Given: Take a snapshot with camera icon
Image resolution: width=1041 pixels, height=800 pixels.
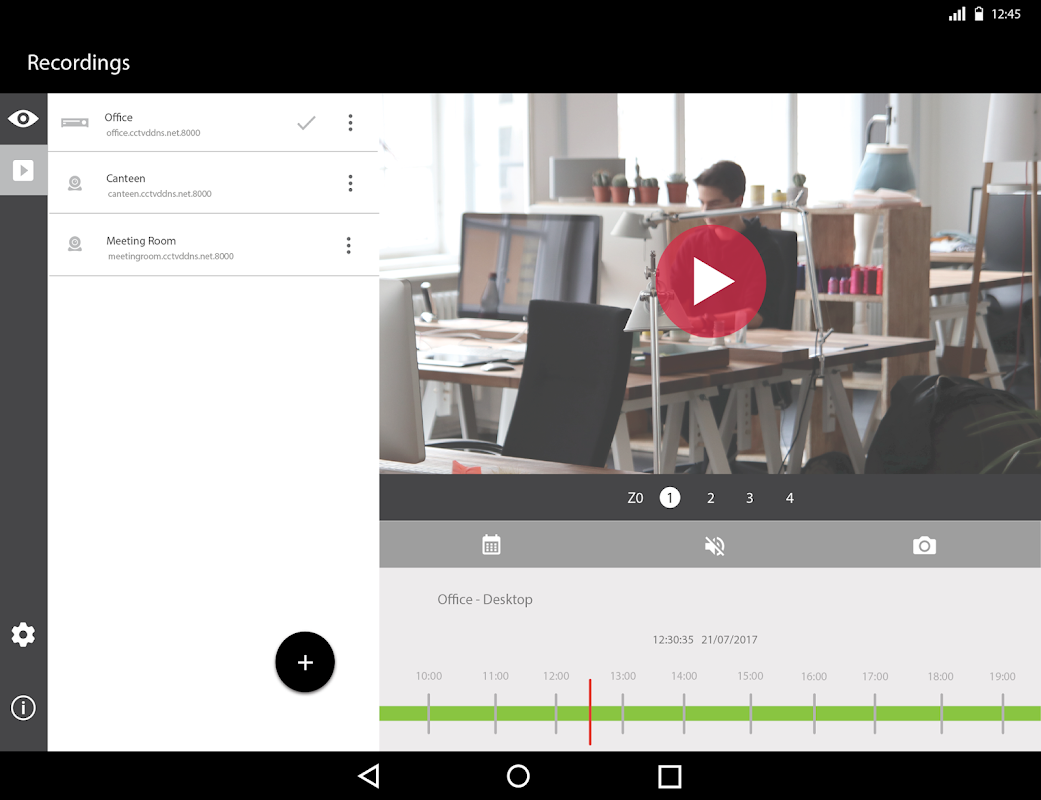Looking at the screenshot, I should [x=924, y=546].
